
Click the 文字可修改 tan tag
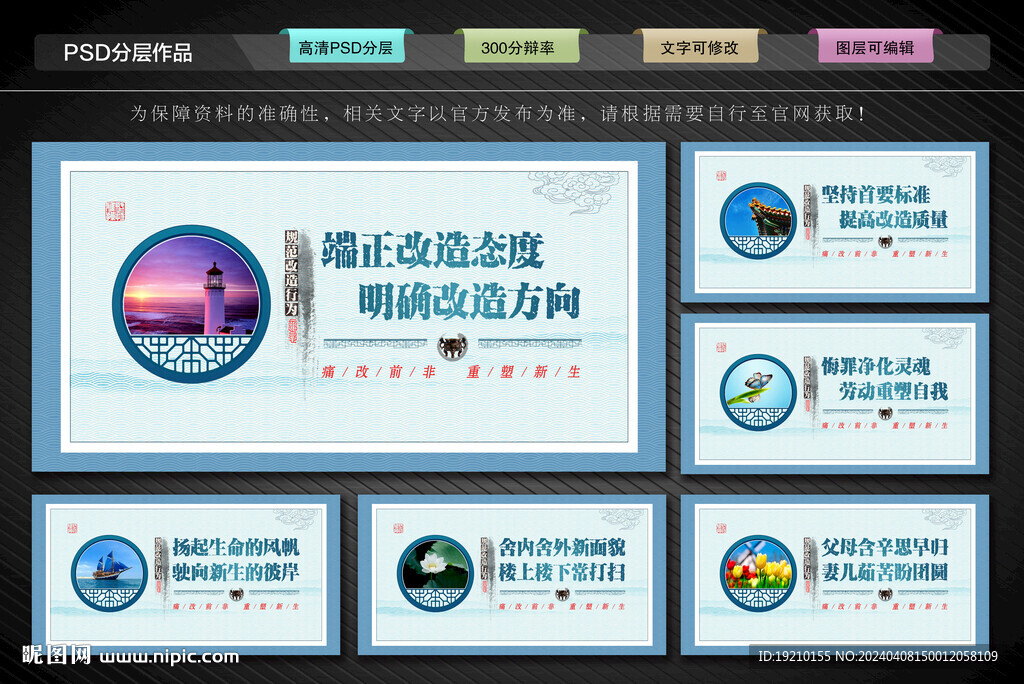700,47
